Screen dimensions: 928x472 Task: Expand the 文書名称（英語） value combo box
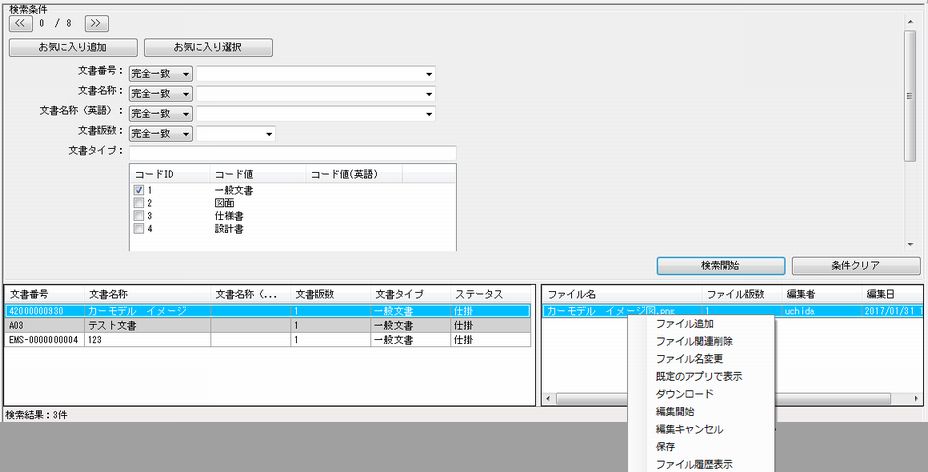tap(429, 114)
